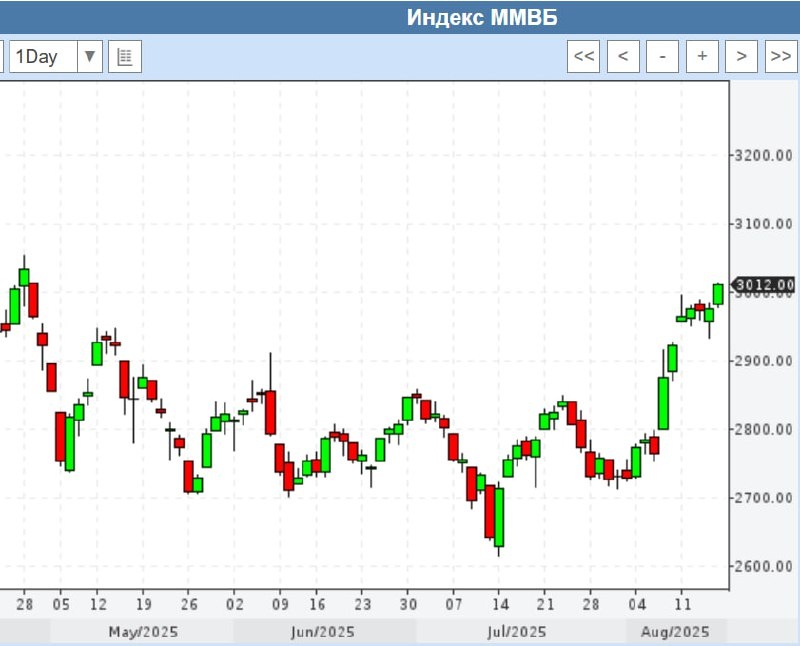Click the 30 June date tick
This screenshot has width=800, height=646.
point(408,605)
